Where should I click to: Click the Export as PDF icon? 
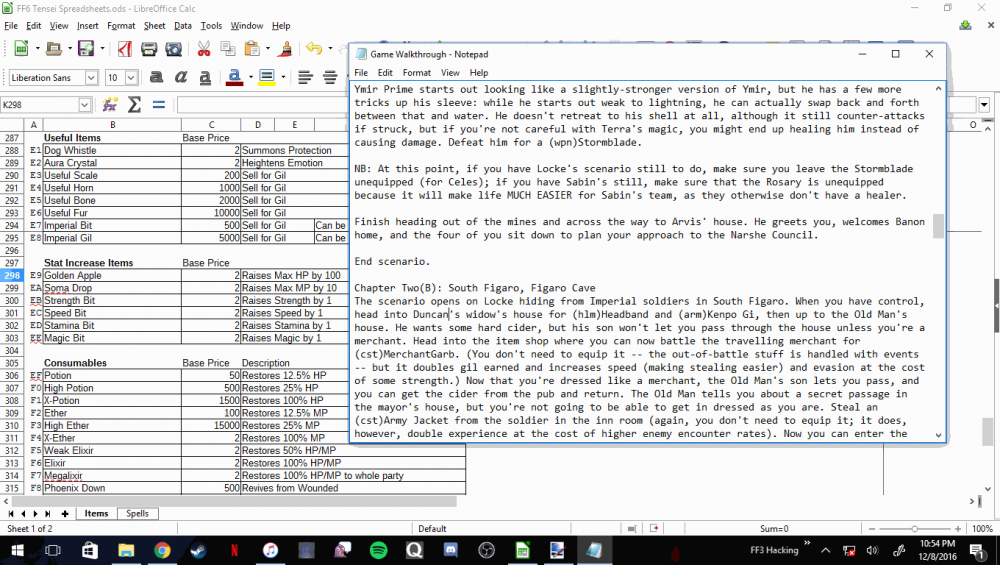click(125, 49)
